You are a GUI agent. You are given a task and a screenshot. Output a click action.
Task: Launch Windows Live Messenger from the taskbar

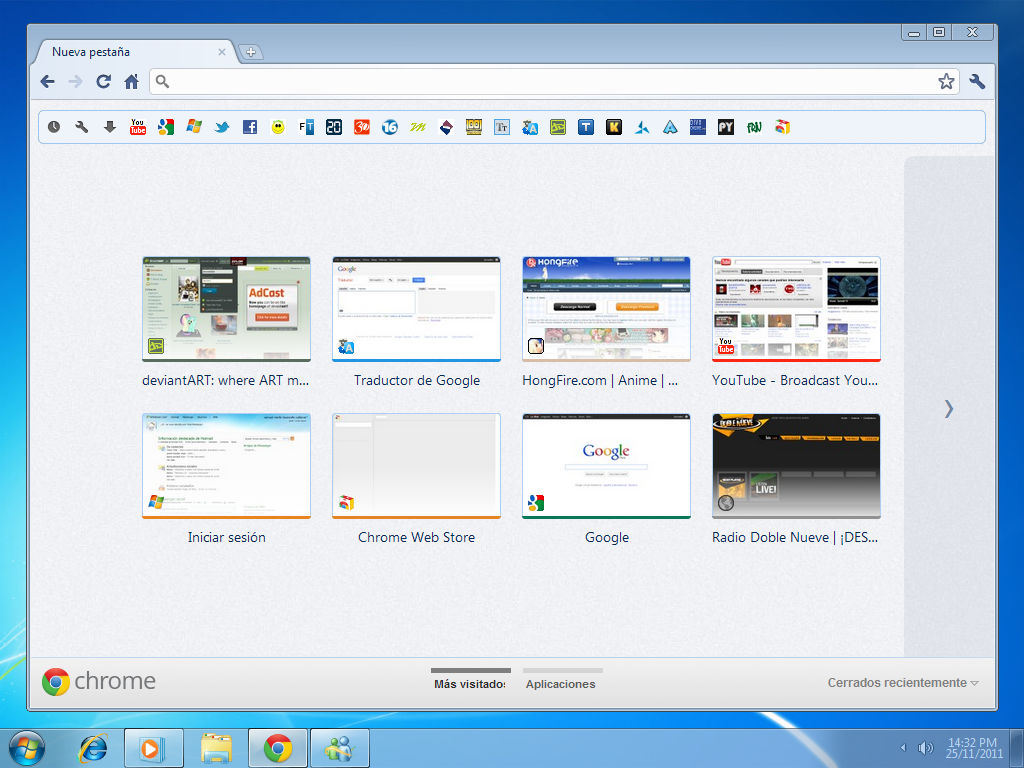339,747
